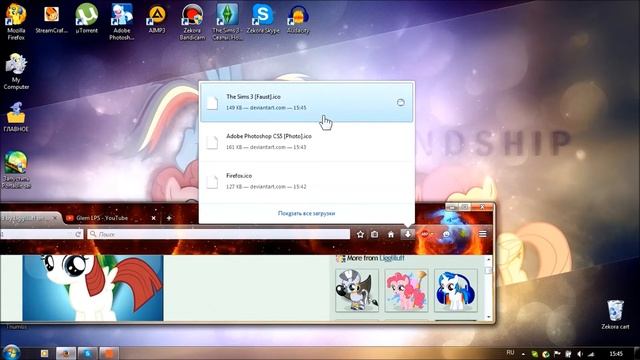
Task: Expand the Adblock Plus dropdown arrow
Action: (432, 234)
